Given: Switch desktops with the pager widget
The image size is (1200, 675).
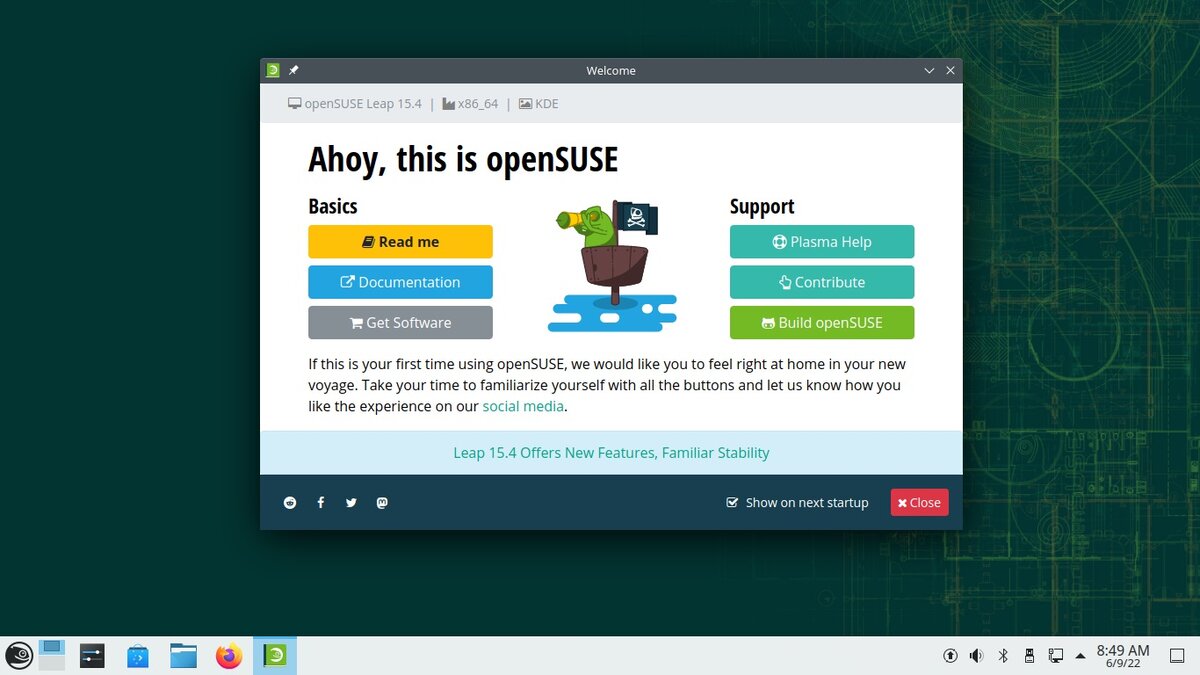Looking at the screenshot, I should click(x=52, y=655).
